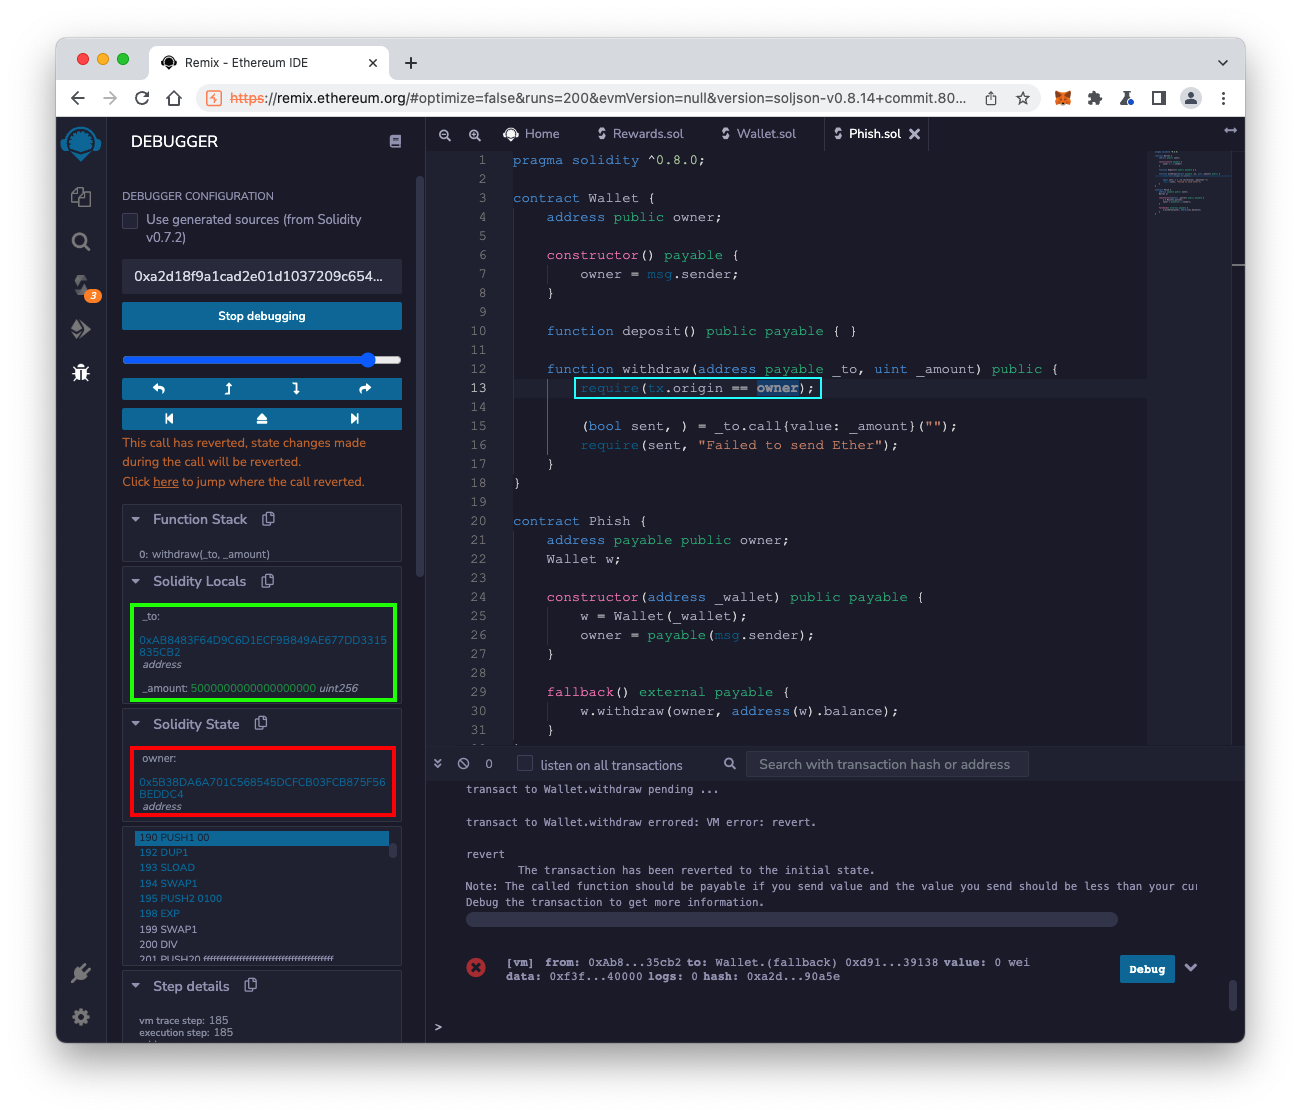Jump to the next breakpoint
This screenshot has height=1117, width=1301.
[x=355, y=419]
